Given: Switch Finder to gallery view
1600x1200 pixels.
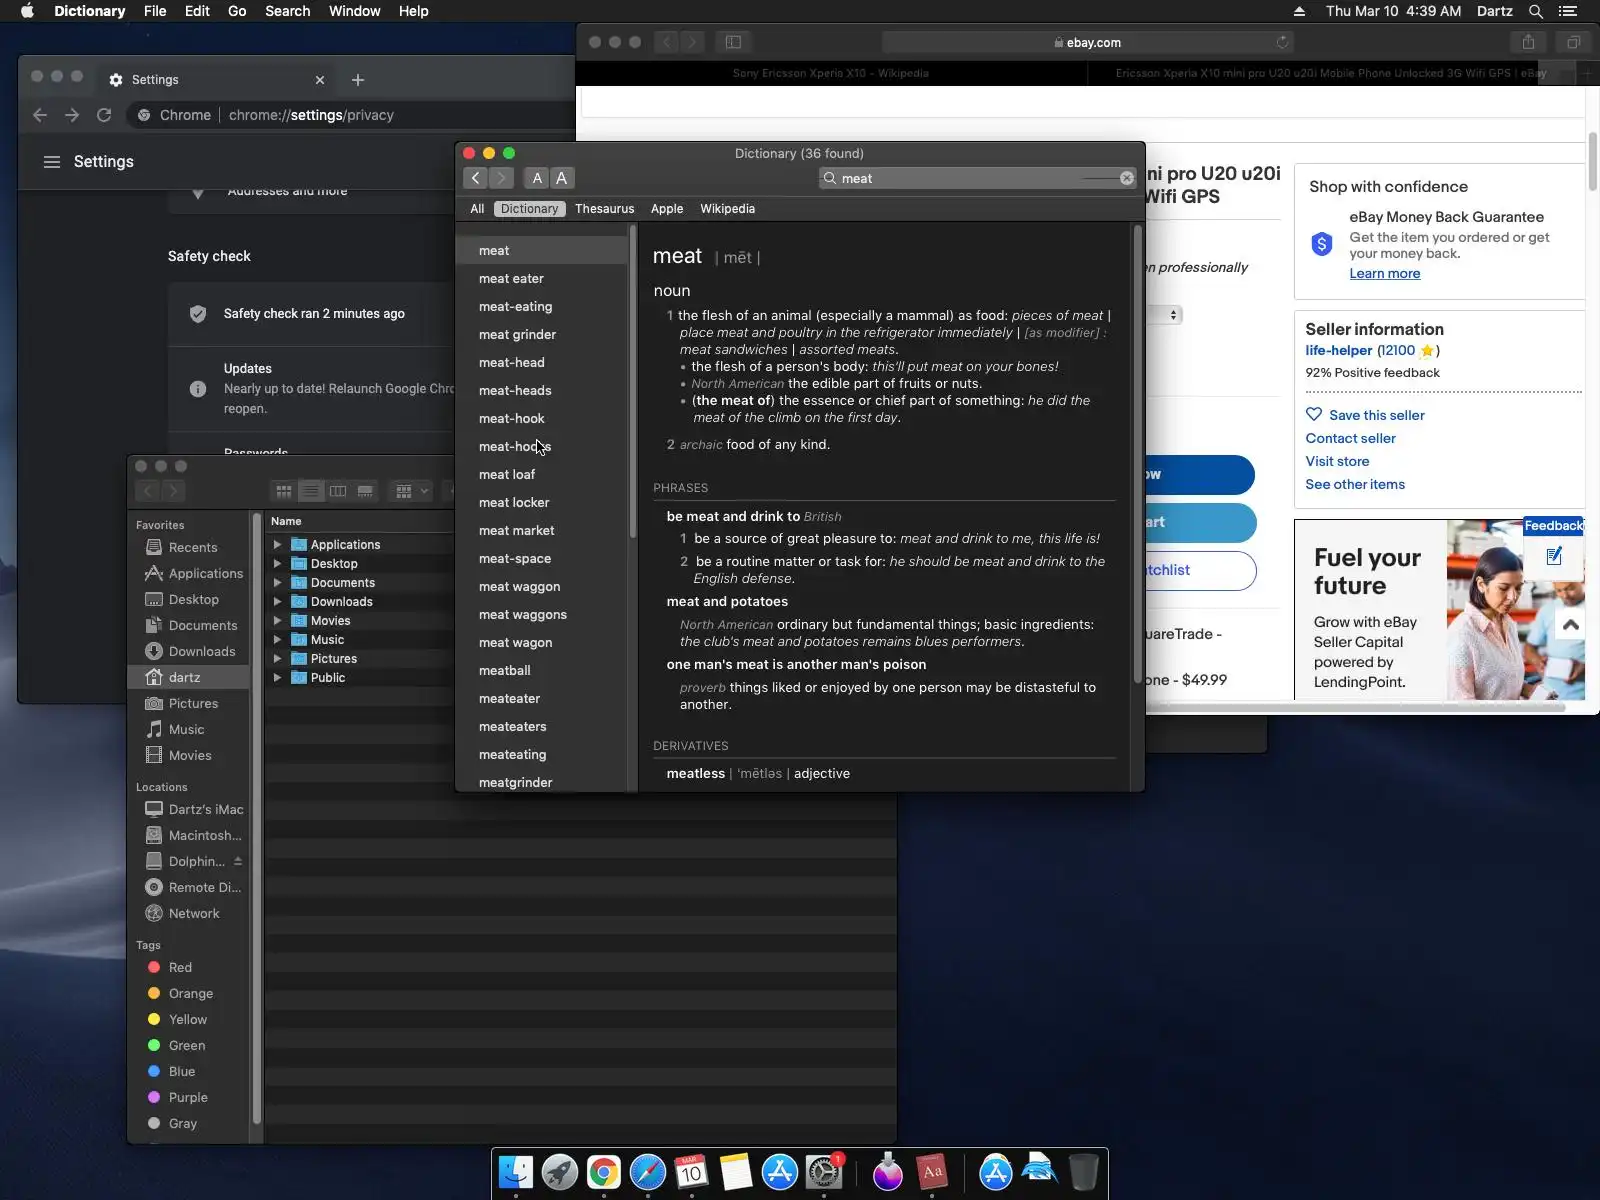Looking at the screenshot, I should [x=365, y=491].
